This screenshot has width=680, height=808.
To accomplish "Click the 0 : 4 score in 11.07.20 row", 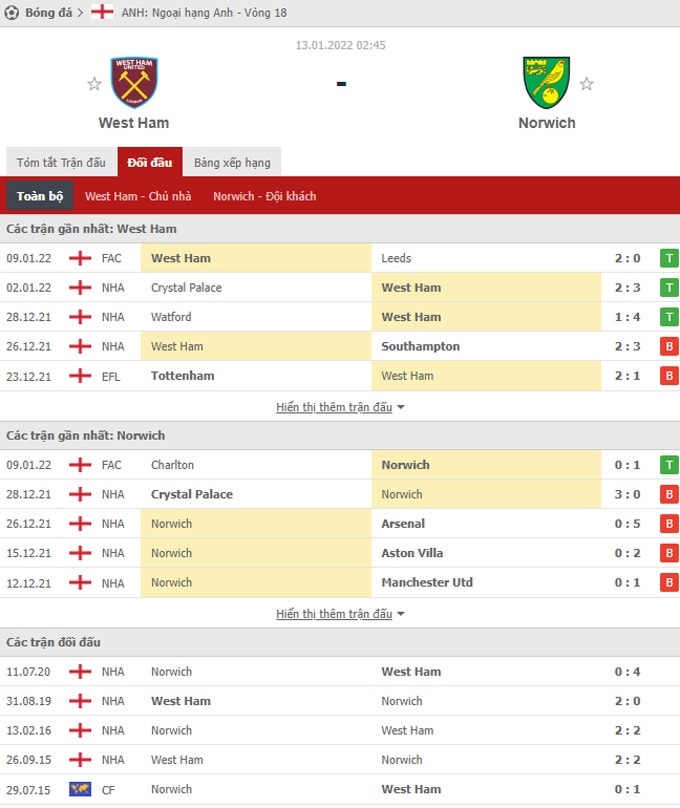I will (x=627, y=671).
